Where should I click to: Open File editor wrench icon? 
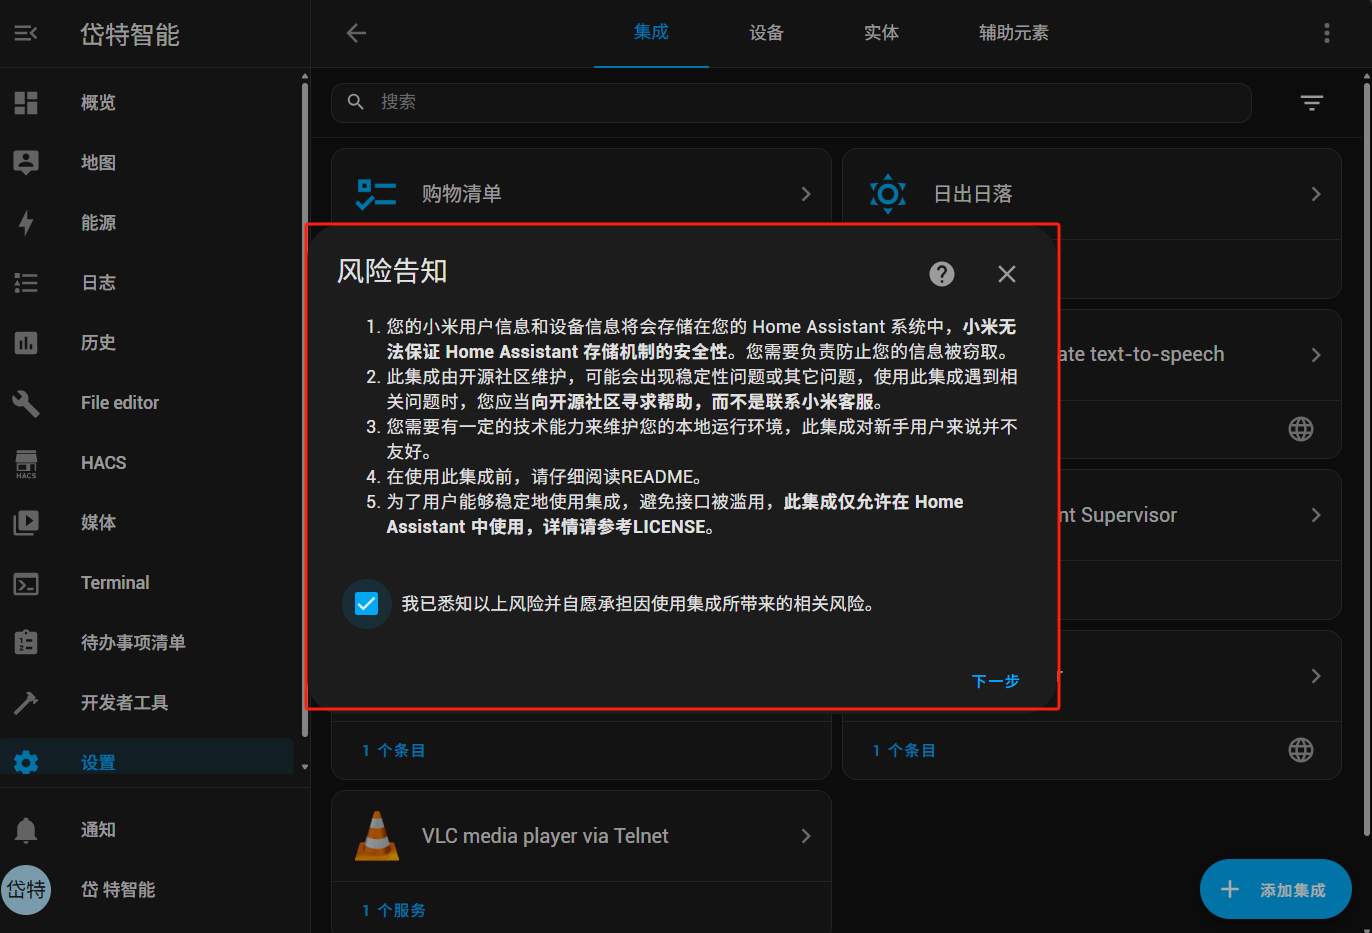click(x=26, y=403)
